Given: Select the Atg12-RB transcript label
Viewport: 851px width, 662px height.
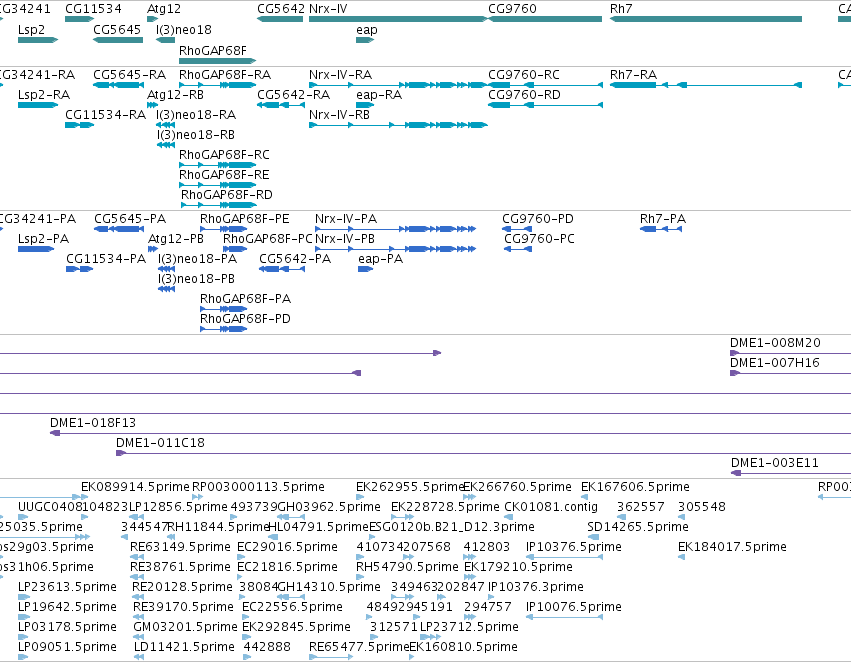Looking at the screenshot, I should (175, 94).
